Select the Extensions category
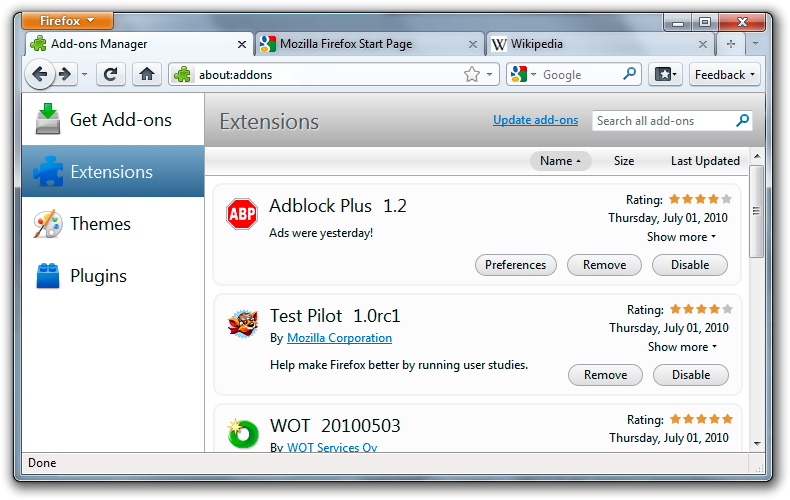The image size is (790, 500). (x=113, y=171)
